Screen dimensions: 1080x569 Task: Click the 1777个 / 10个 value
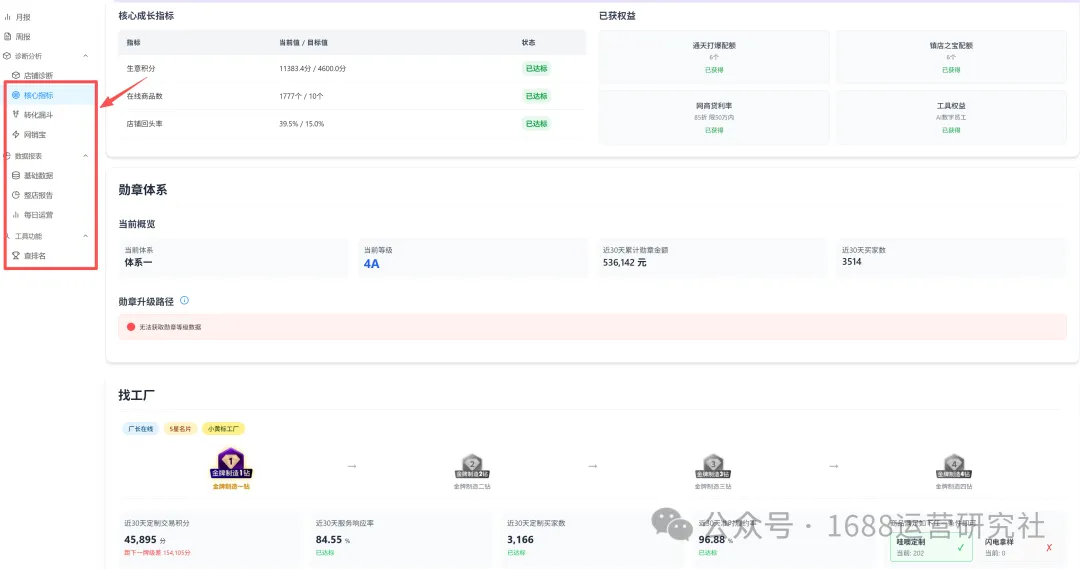301,96
